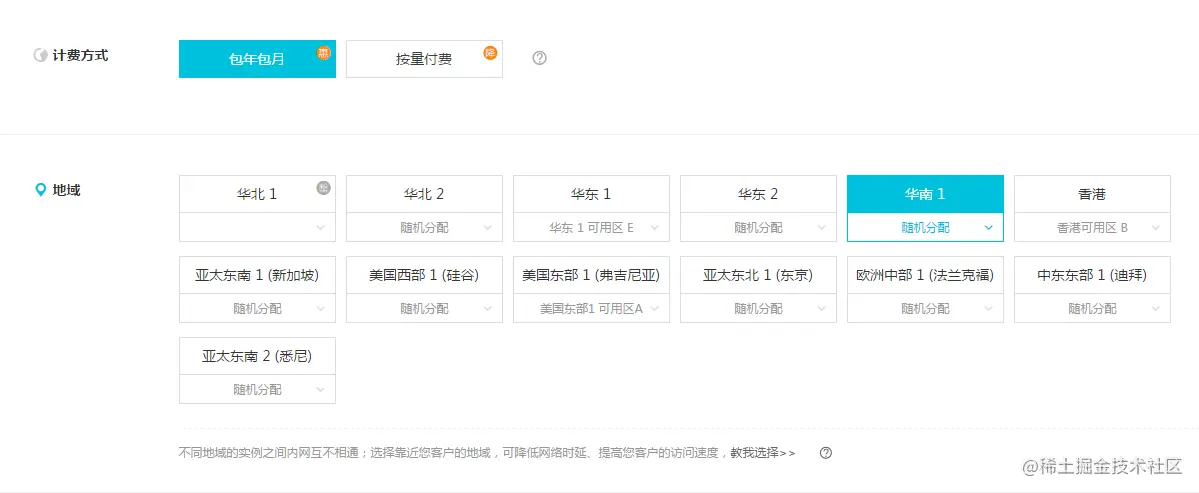Choose 美国东部 1 (弗吉尼亚) region
Viewport: 1199px width, 493px height.
point(591,275)
